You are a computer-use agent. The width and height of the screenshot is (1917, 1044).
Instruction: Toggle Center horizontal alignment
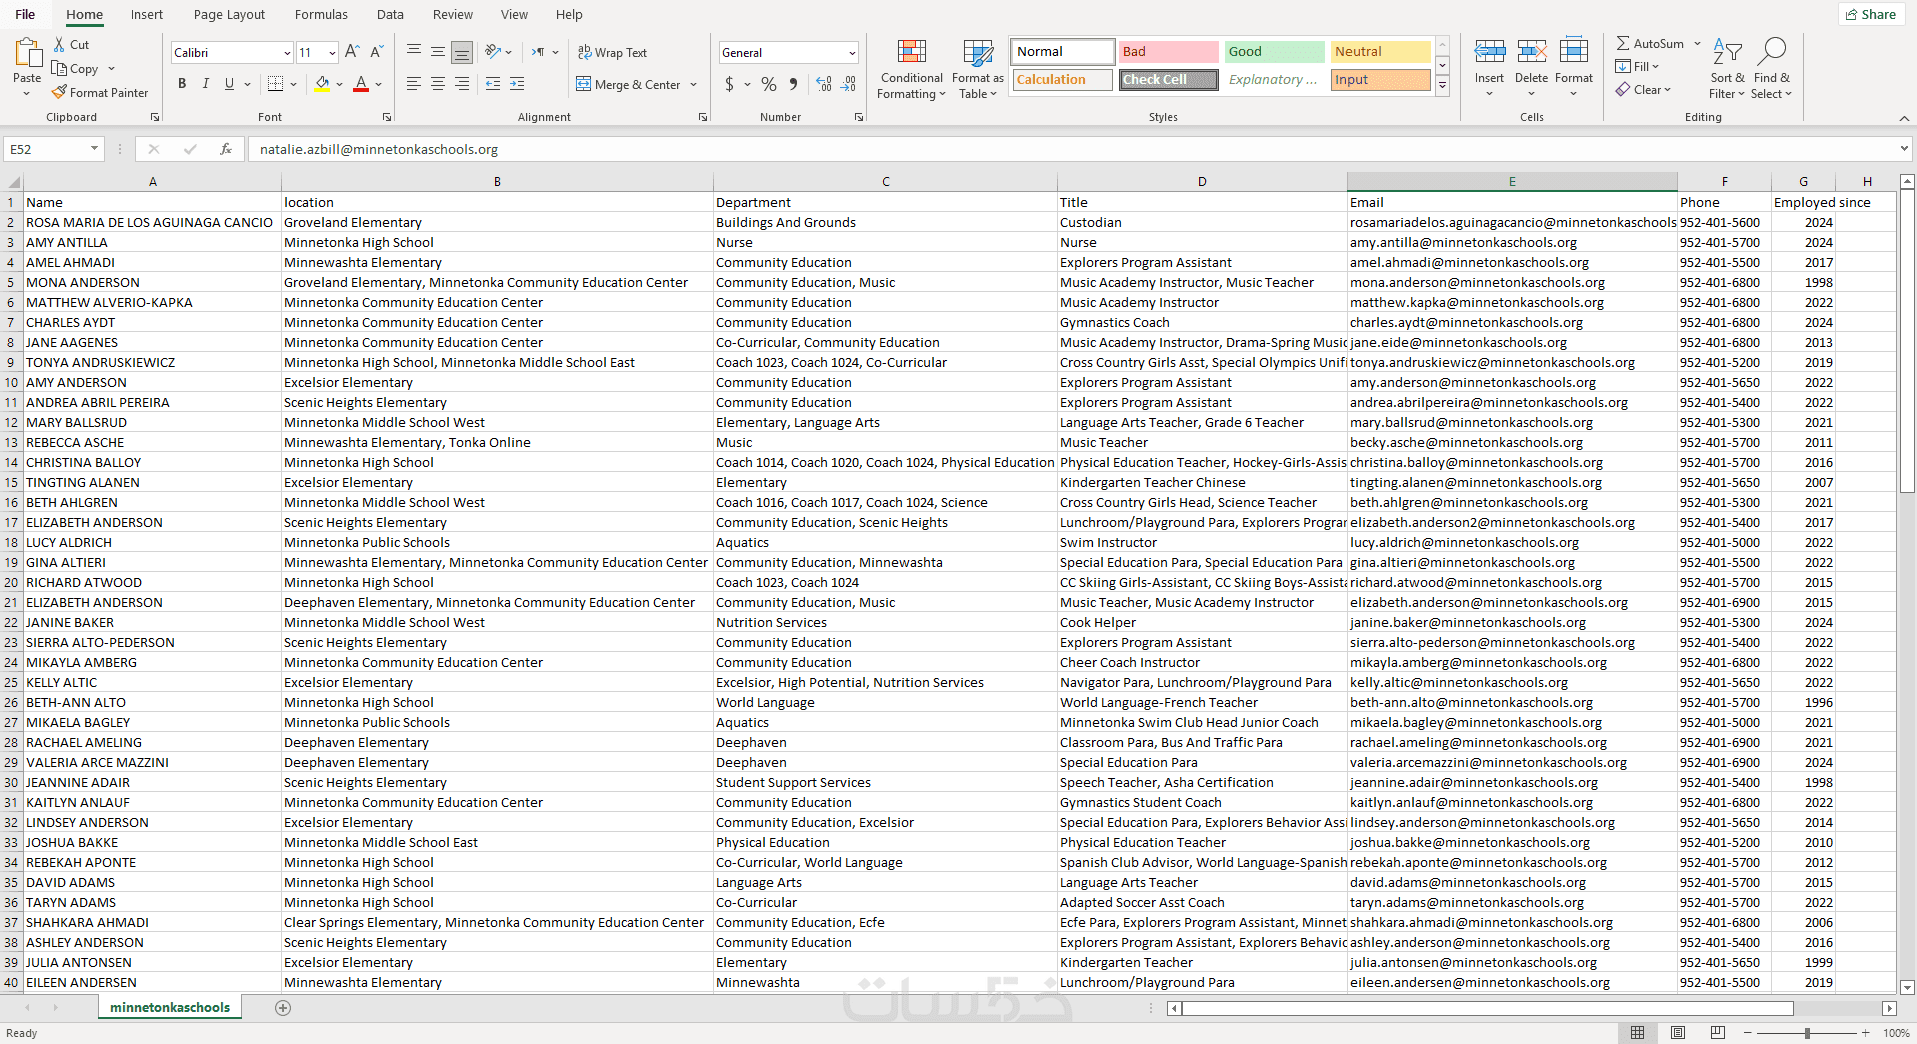(x=437, y=84)
